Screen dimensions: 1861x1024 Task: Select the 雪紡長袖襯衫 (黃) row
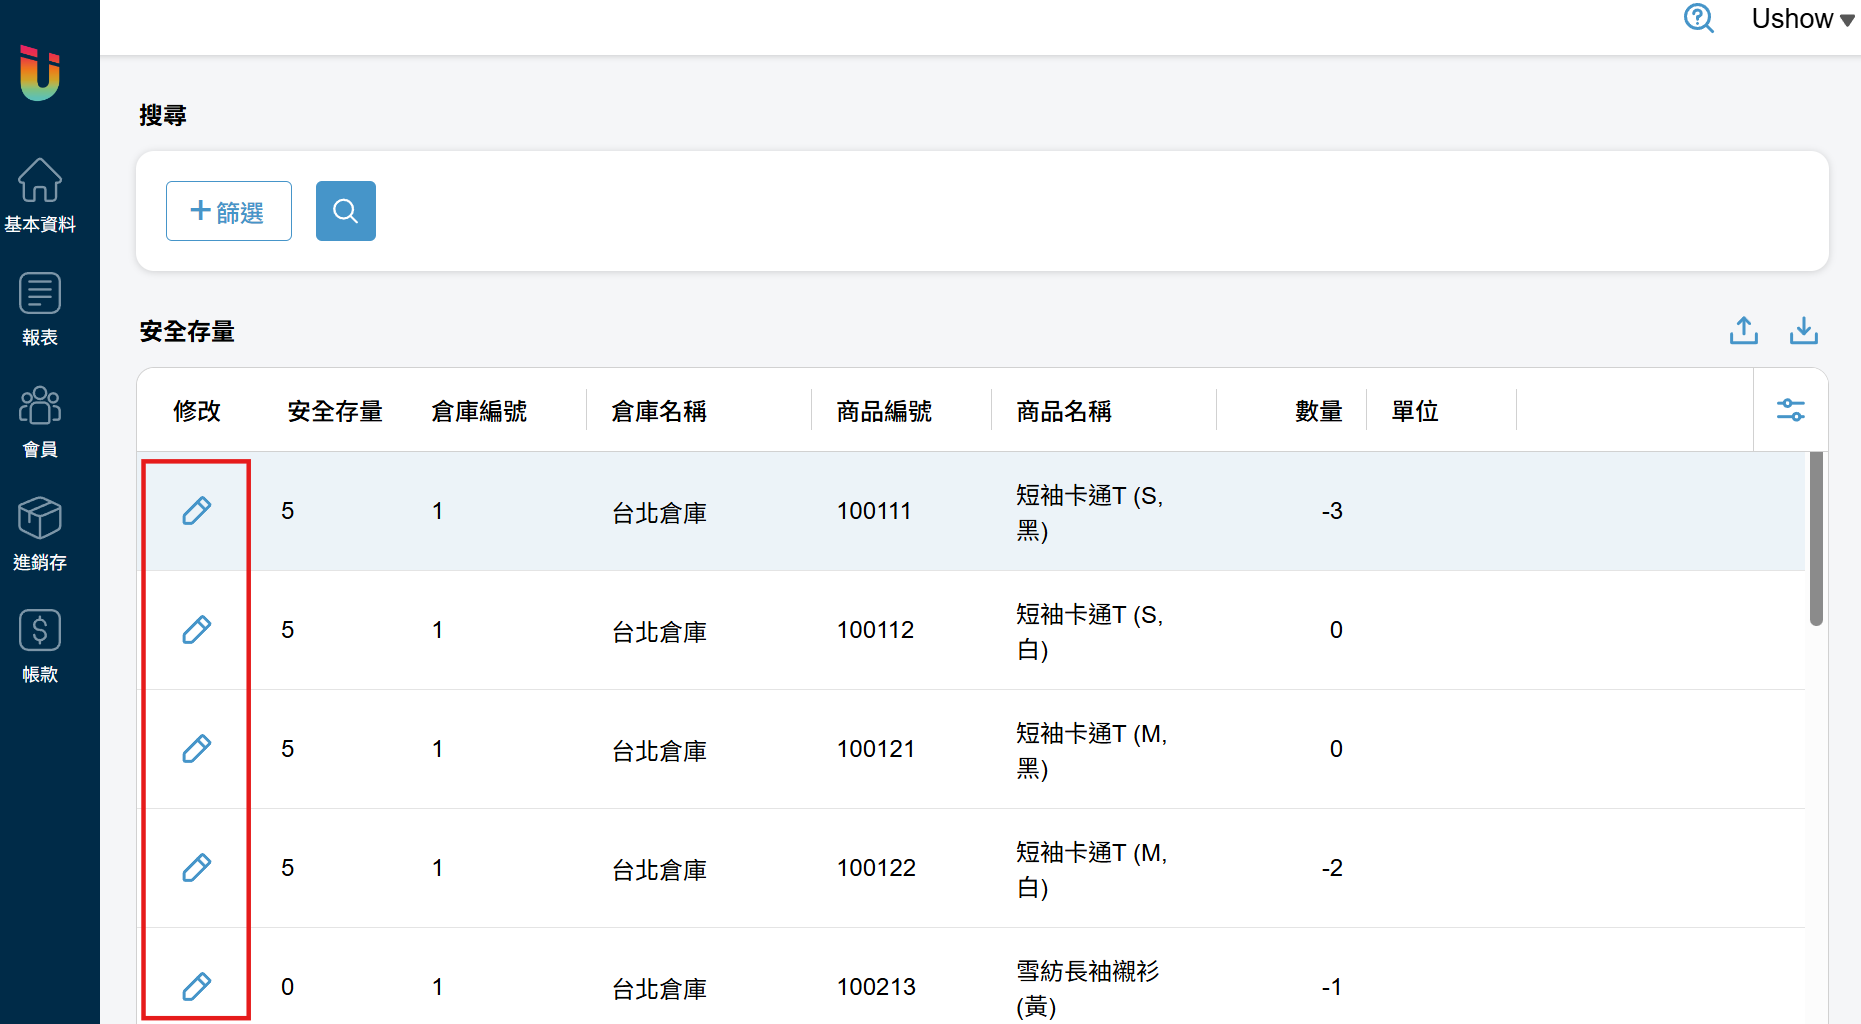pos(971,987)
